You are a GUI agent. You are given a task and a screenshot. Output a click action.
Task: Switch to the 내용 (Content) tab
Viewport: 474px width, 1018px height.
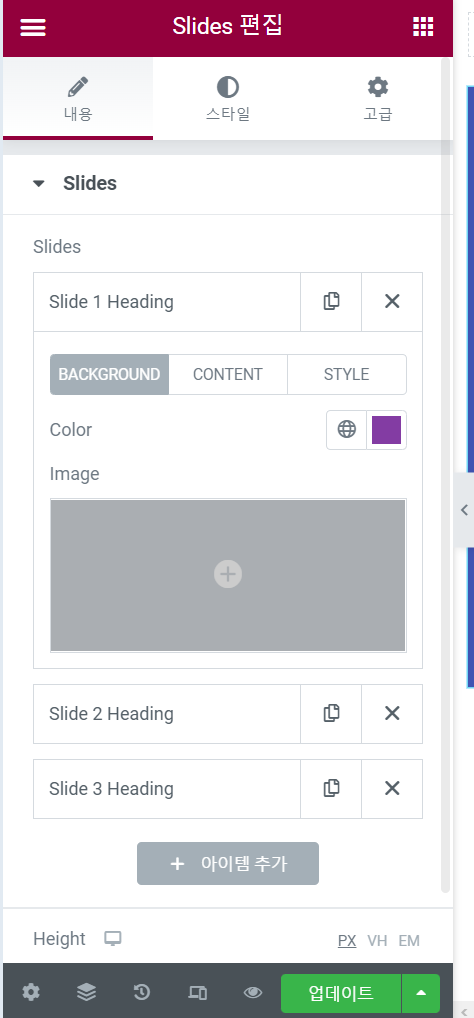click(x=78, y=99)
